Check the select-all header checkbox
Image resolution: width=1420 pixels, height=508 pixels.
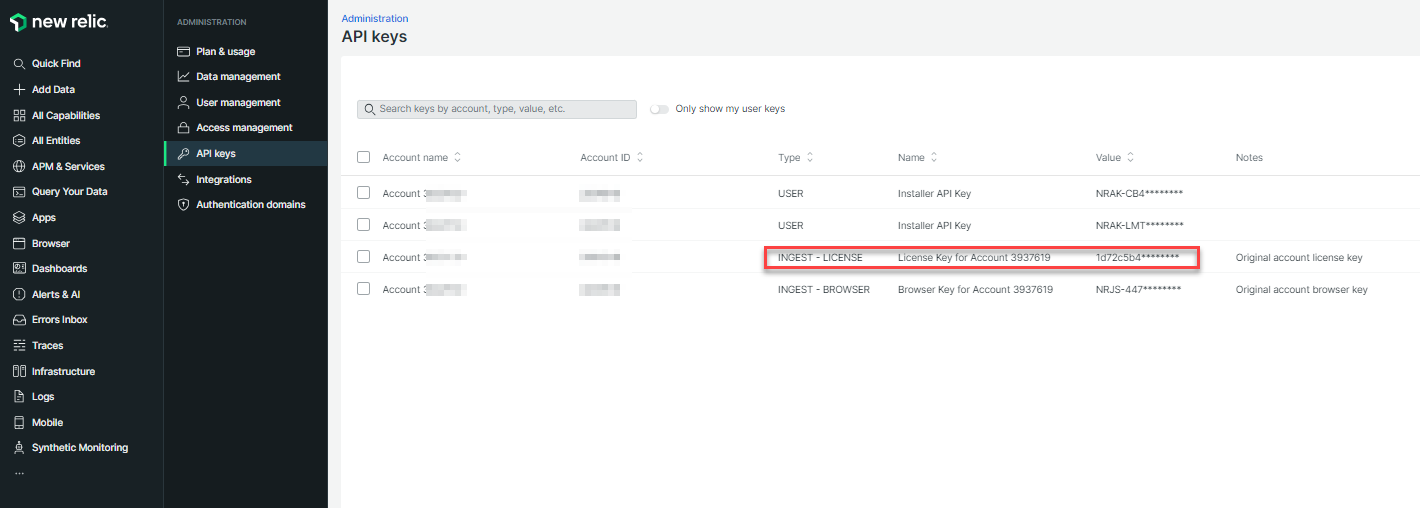click(363, 157)
